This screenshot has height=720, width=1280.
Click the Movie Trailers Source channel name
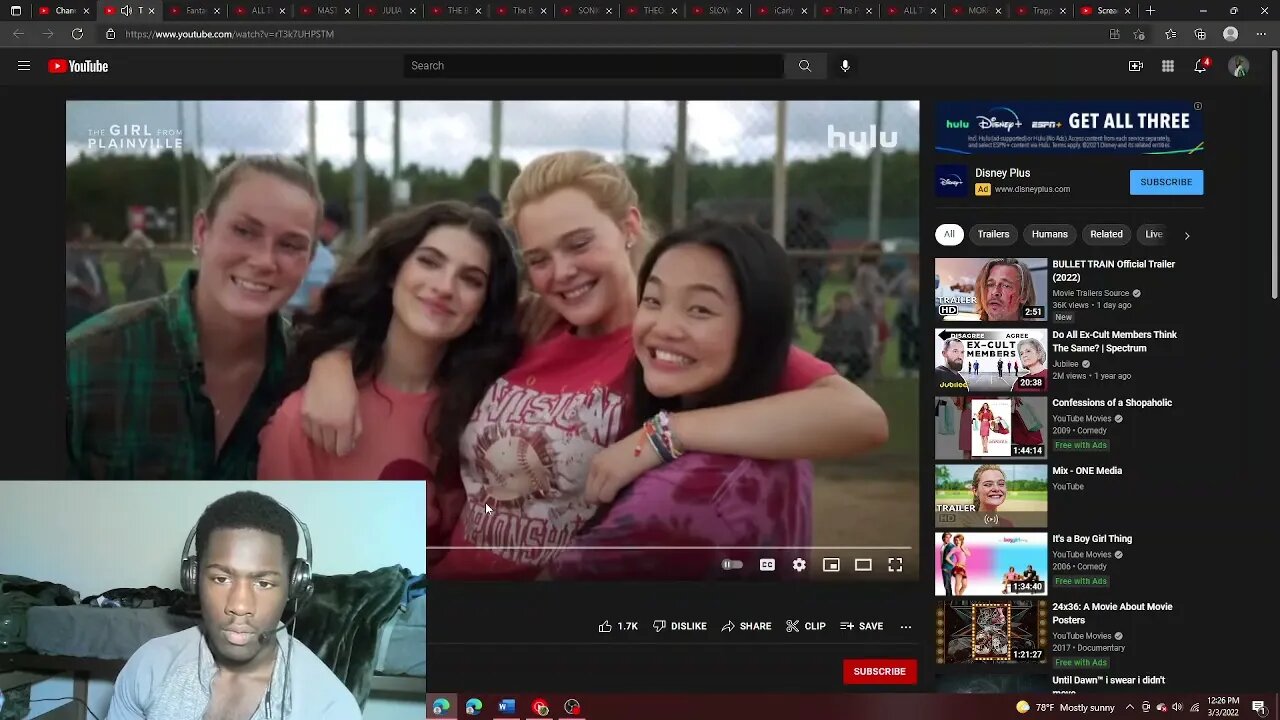[x=1090, y=293]
